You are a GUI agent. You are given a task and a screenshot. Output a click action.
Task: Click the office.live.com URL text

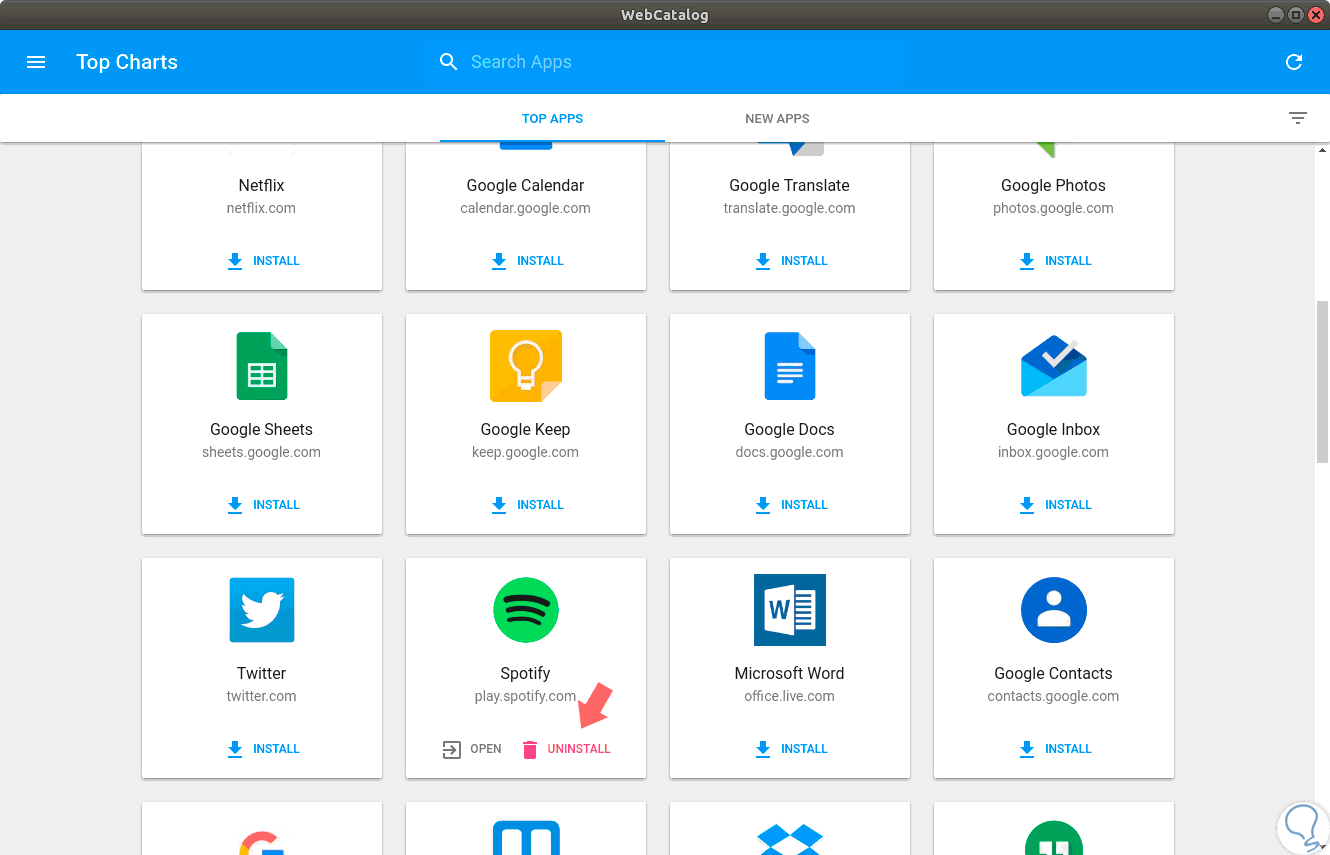pos(790,696)
